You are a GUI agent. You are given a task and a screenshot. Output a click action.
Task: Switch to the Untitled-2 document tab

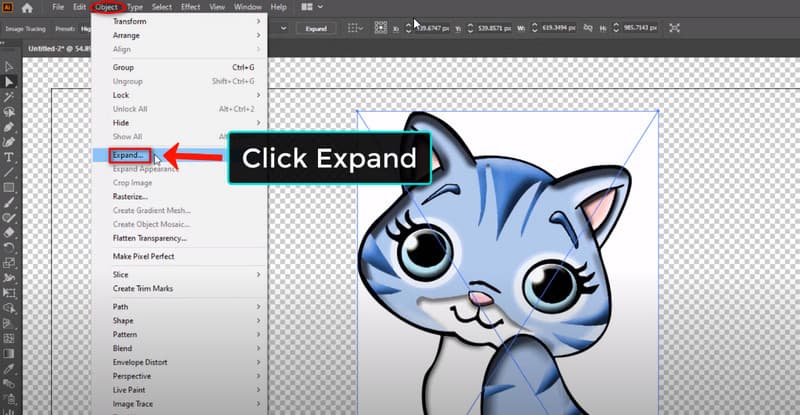[59, 48]
